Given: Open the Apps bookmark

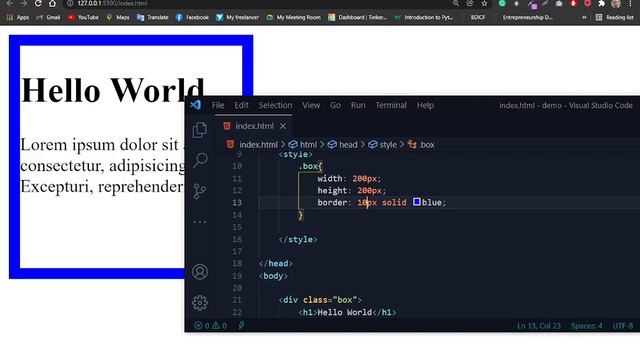Looking at the screenshot, I should [x=18, y=18].
